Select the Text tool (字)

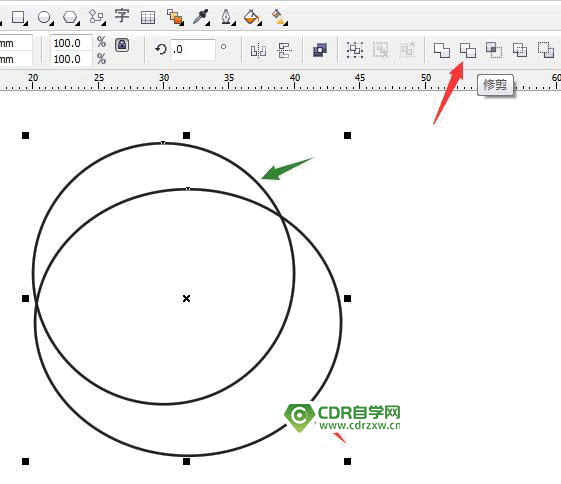122,16
